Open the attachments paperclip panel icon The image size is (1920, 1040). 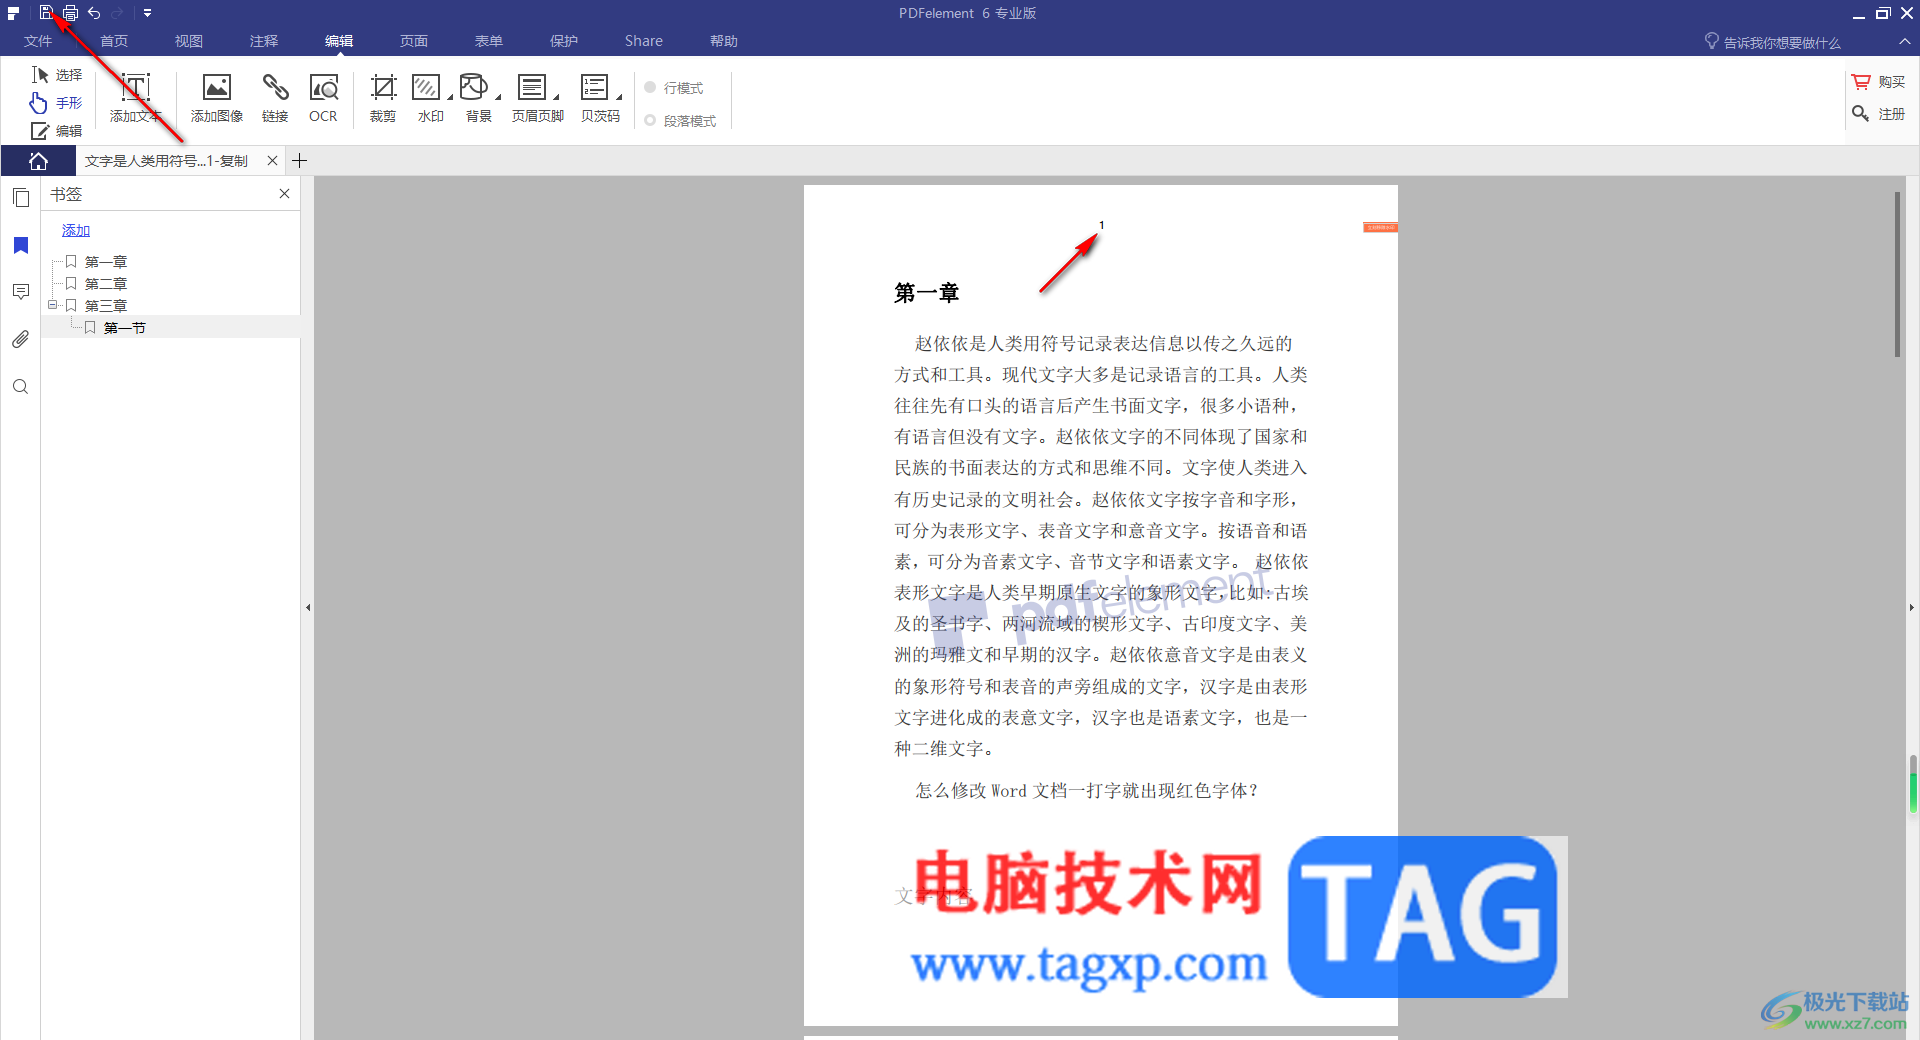20,340
